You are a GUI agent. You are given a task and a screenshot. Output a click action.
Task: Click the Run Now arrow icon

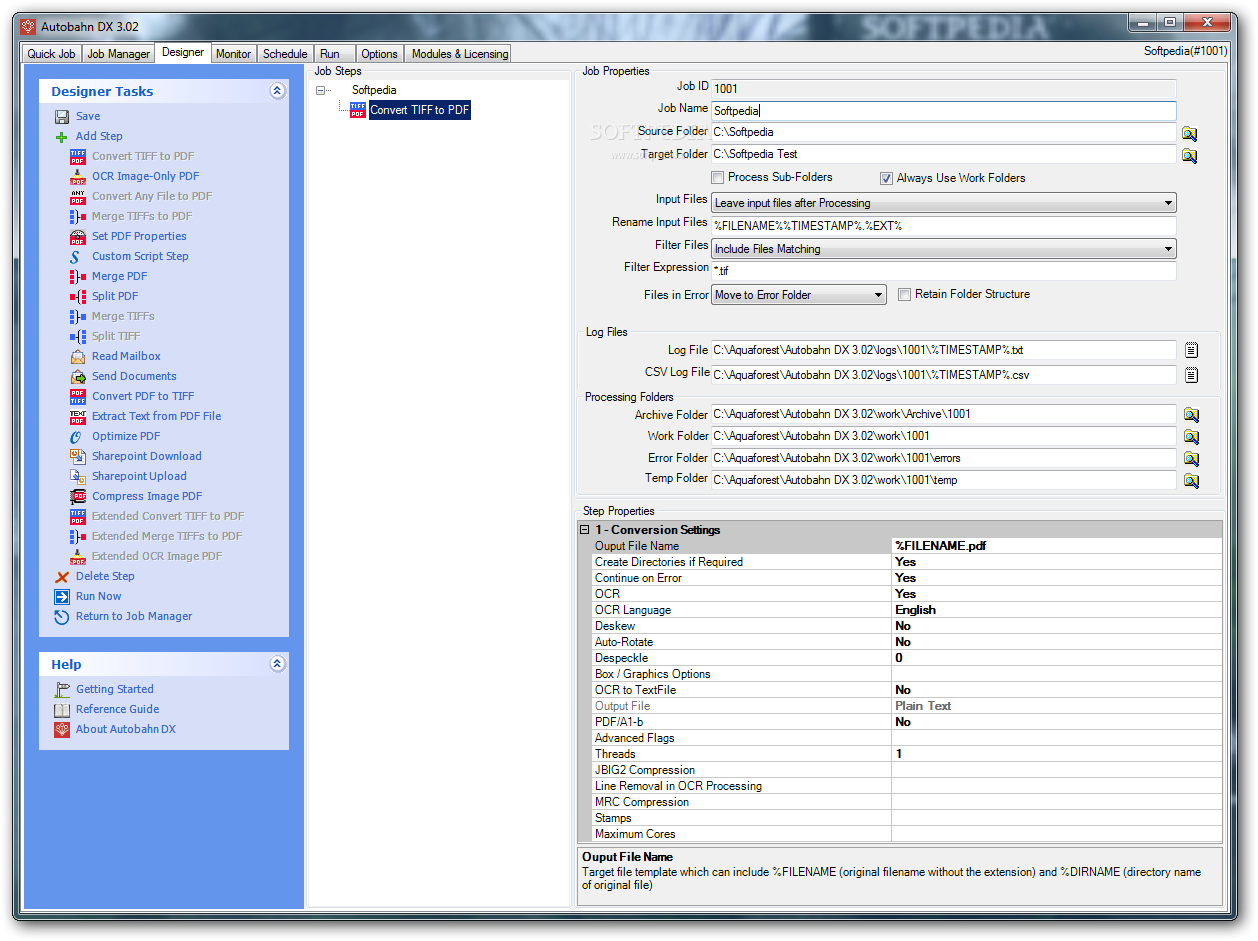tap(62, 597)
